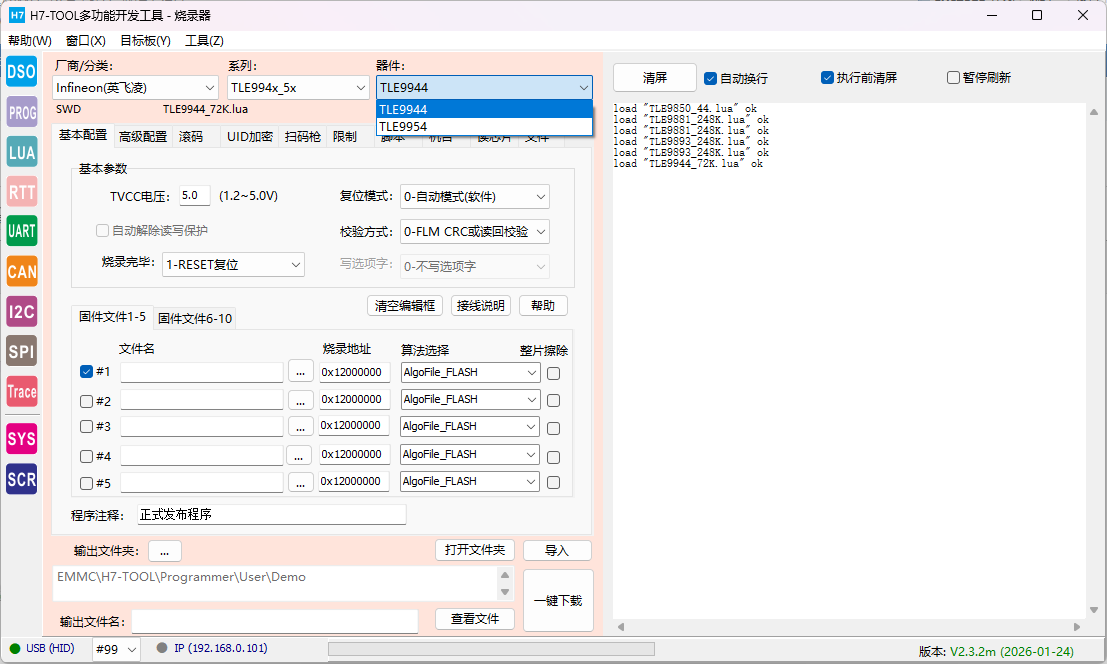This screenshot has width=1107, height=664.
Task: Open the 烧录完毕 RESET dropdown
Action: point(233,265)
